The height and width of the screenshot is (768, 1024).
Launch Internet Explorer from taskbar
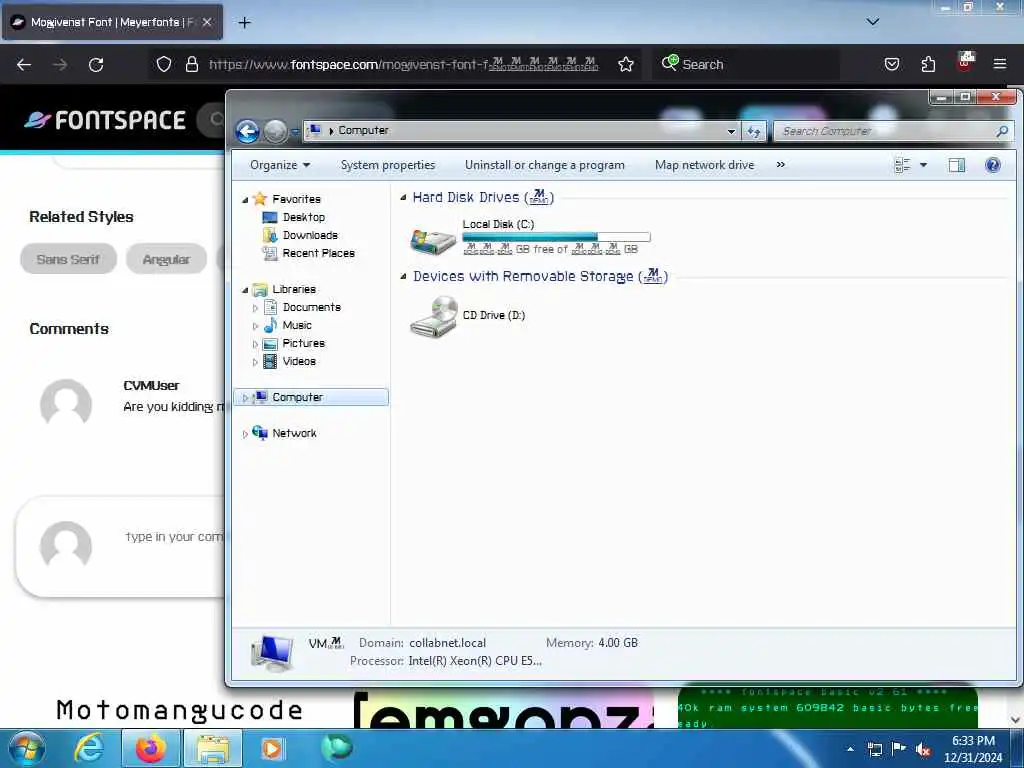tap(89, 748)
